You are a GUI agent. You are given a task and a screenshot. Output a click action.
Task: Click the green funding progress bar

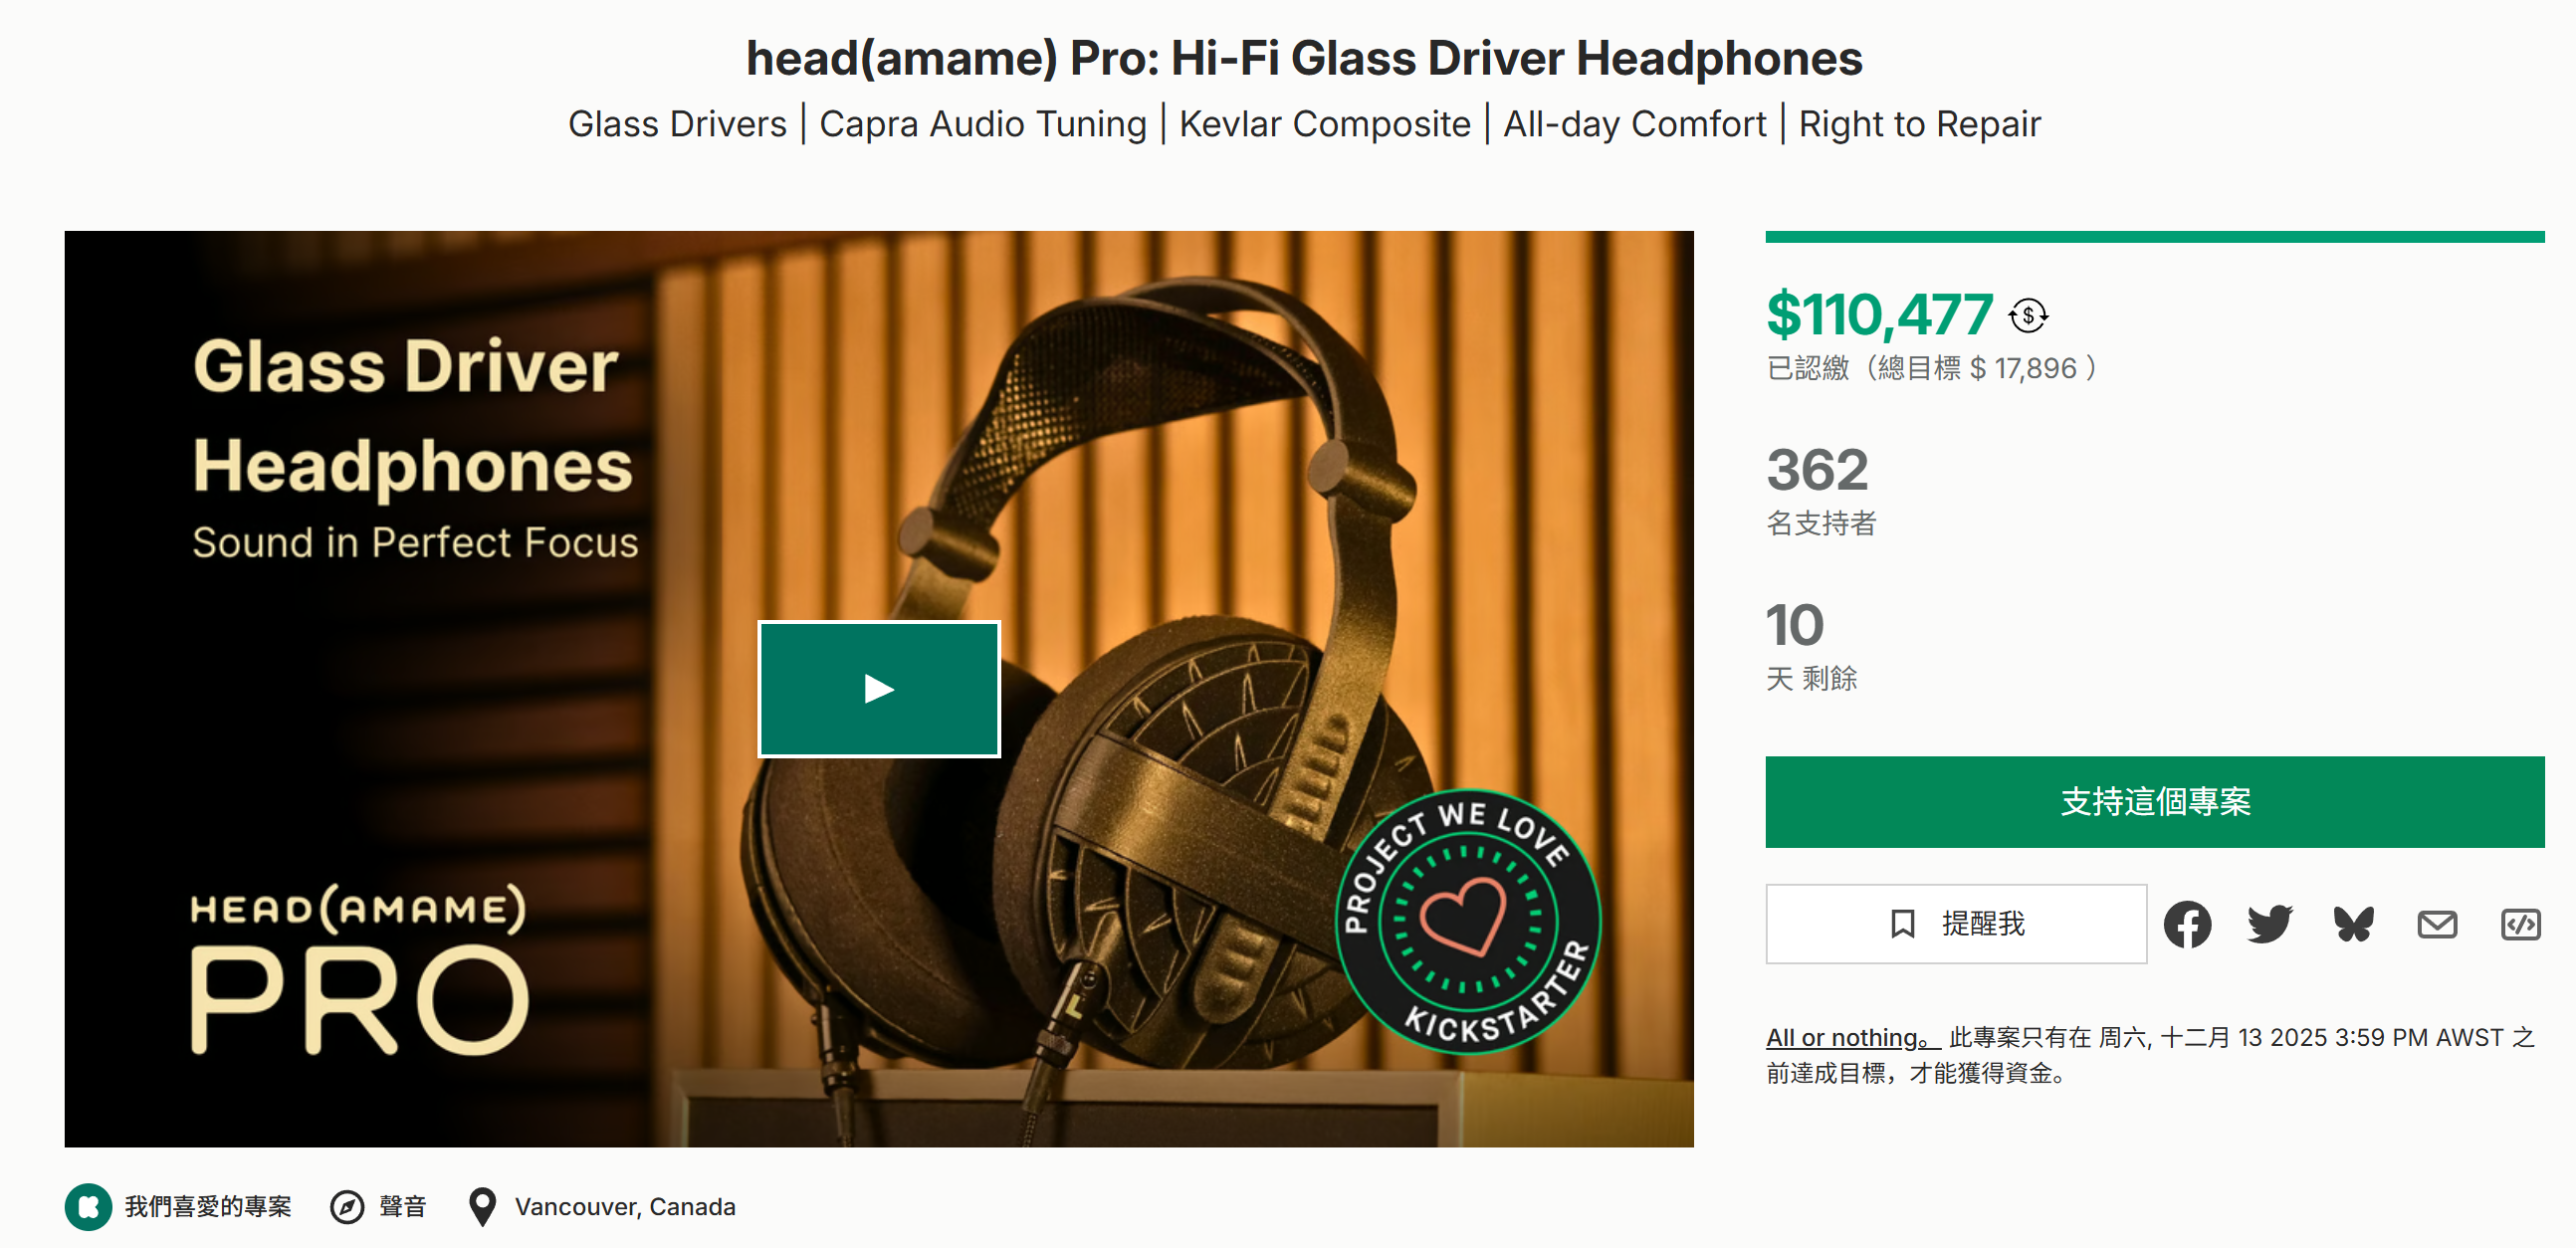[2154, 237]
